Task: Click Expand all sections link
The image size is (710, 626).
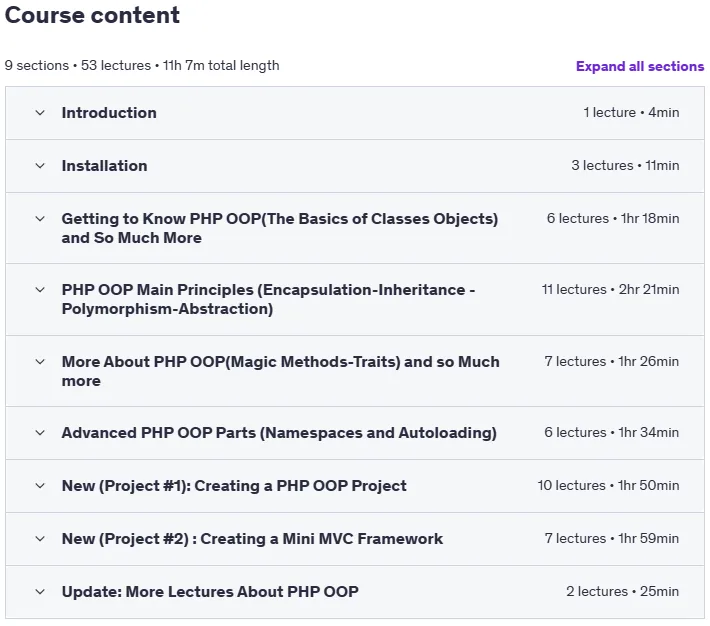Action: point(640,67)
